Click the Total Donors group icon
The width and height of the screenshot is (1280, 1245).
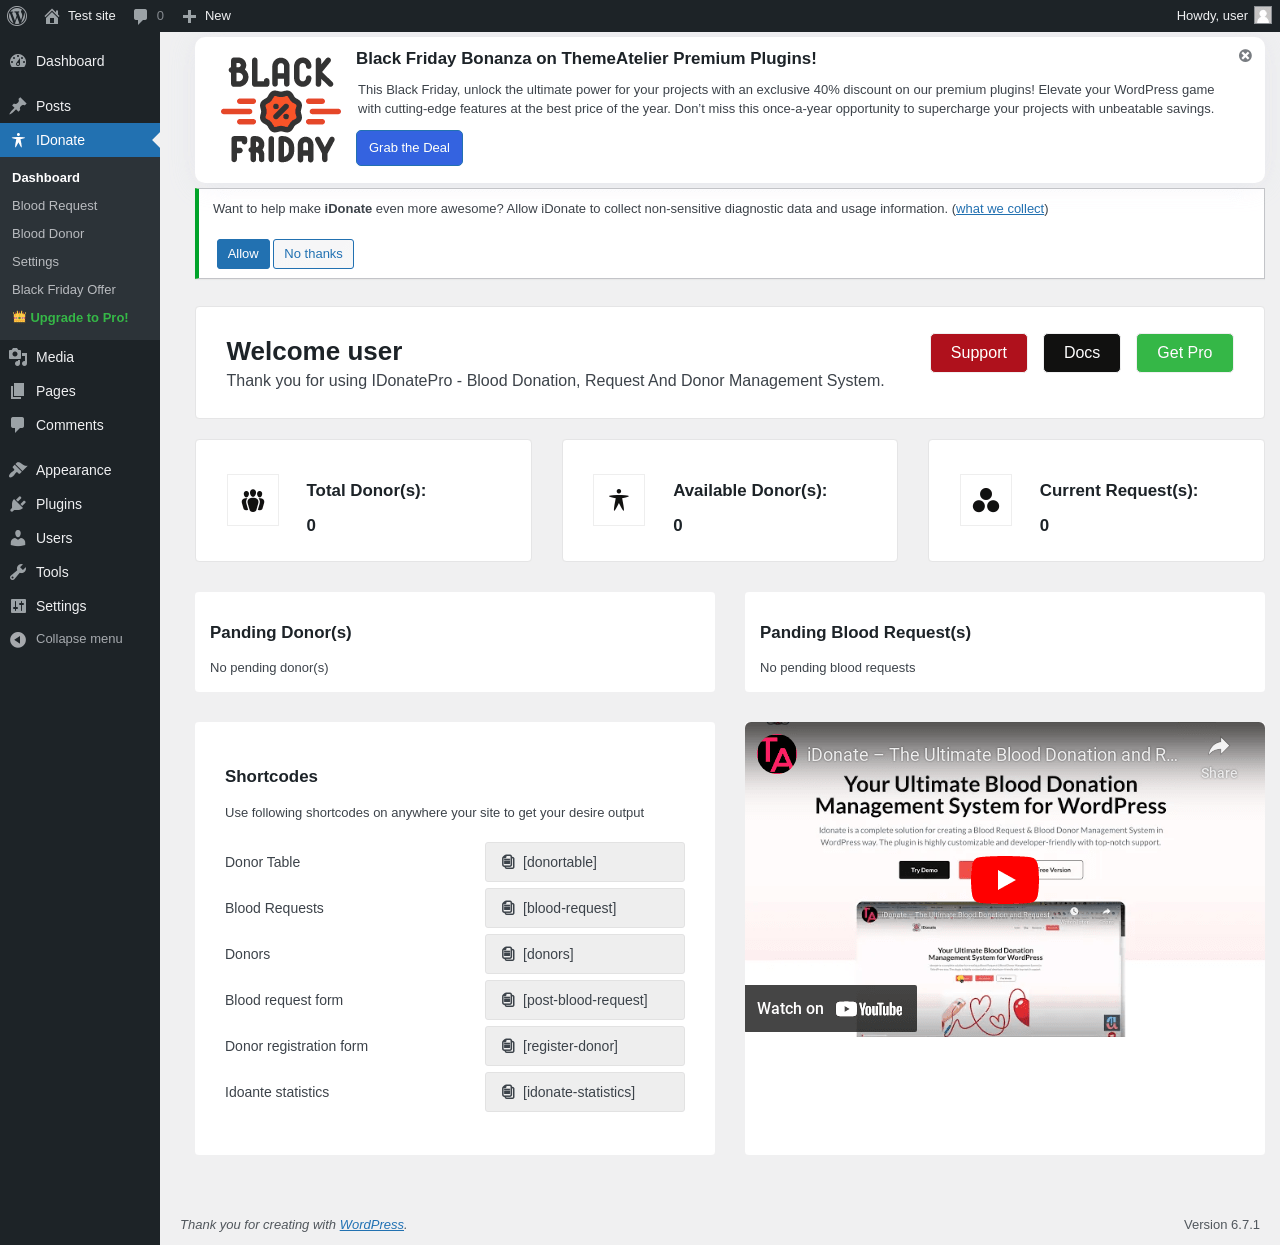point(253,500)
